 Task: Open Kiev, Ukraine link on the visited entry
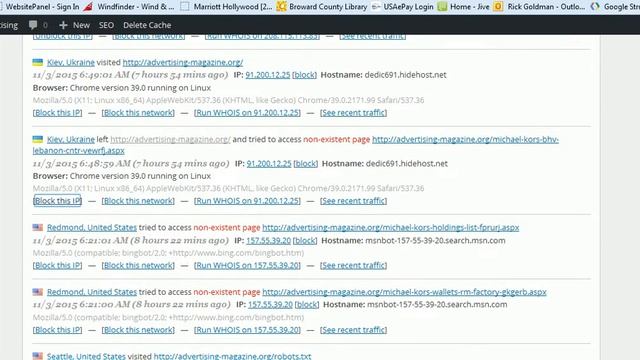pyautogui.click(x=71, y=62)
